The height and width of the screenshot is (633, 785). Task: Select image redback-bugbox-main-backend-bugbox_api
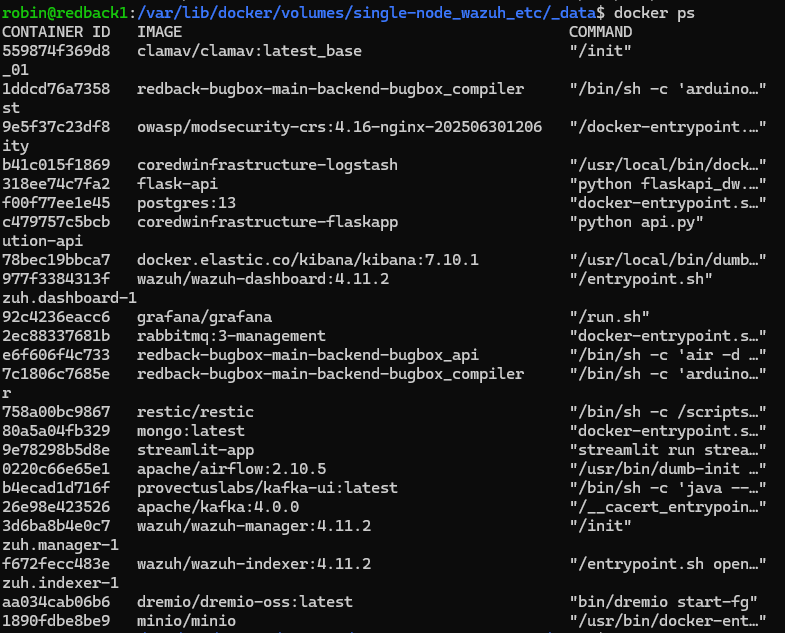(x=308, y=356)
